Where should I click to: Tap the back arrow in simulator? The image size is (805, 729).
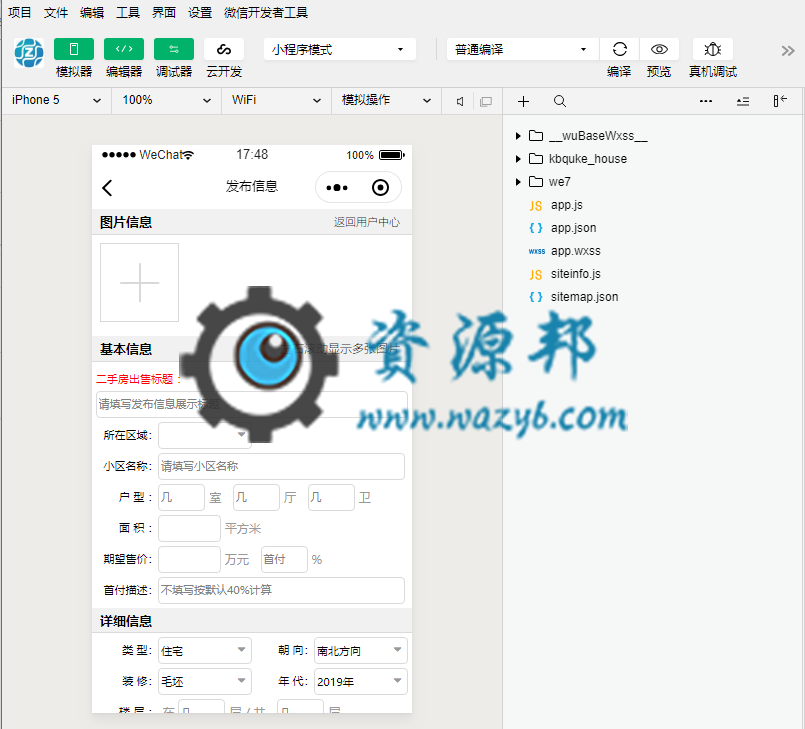pyautogui.click(x=107, y=187)
